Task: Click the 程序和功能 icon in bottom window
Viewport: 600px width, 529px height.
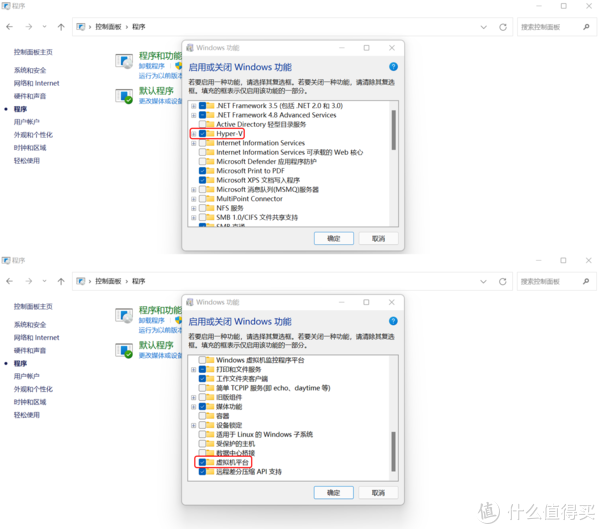Action: click(124, 316)
